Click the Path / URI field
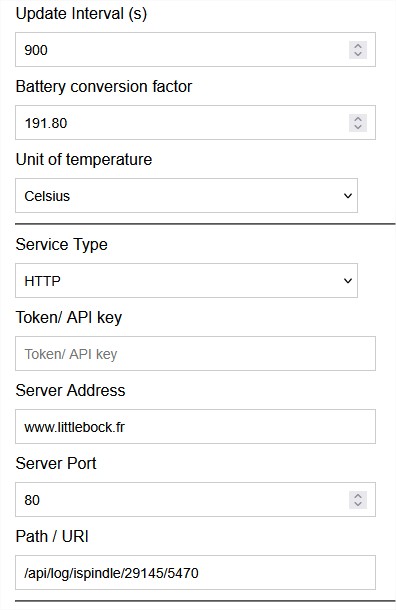 click(x=195, y=573)
